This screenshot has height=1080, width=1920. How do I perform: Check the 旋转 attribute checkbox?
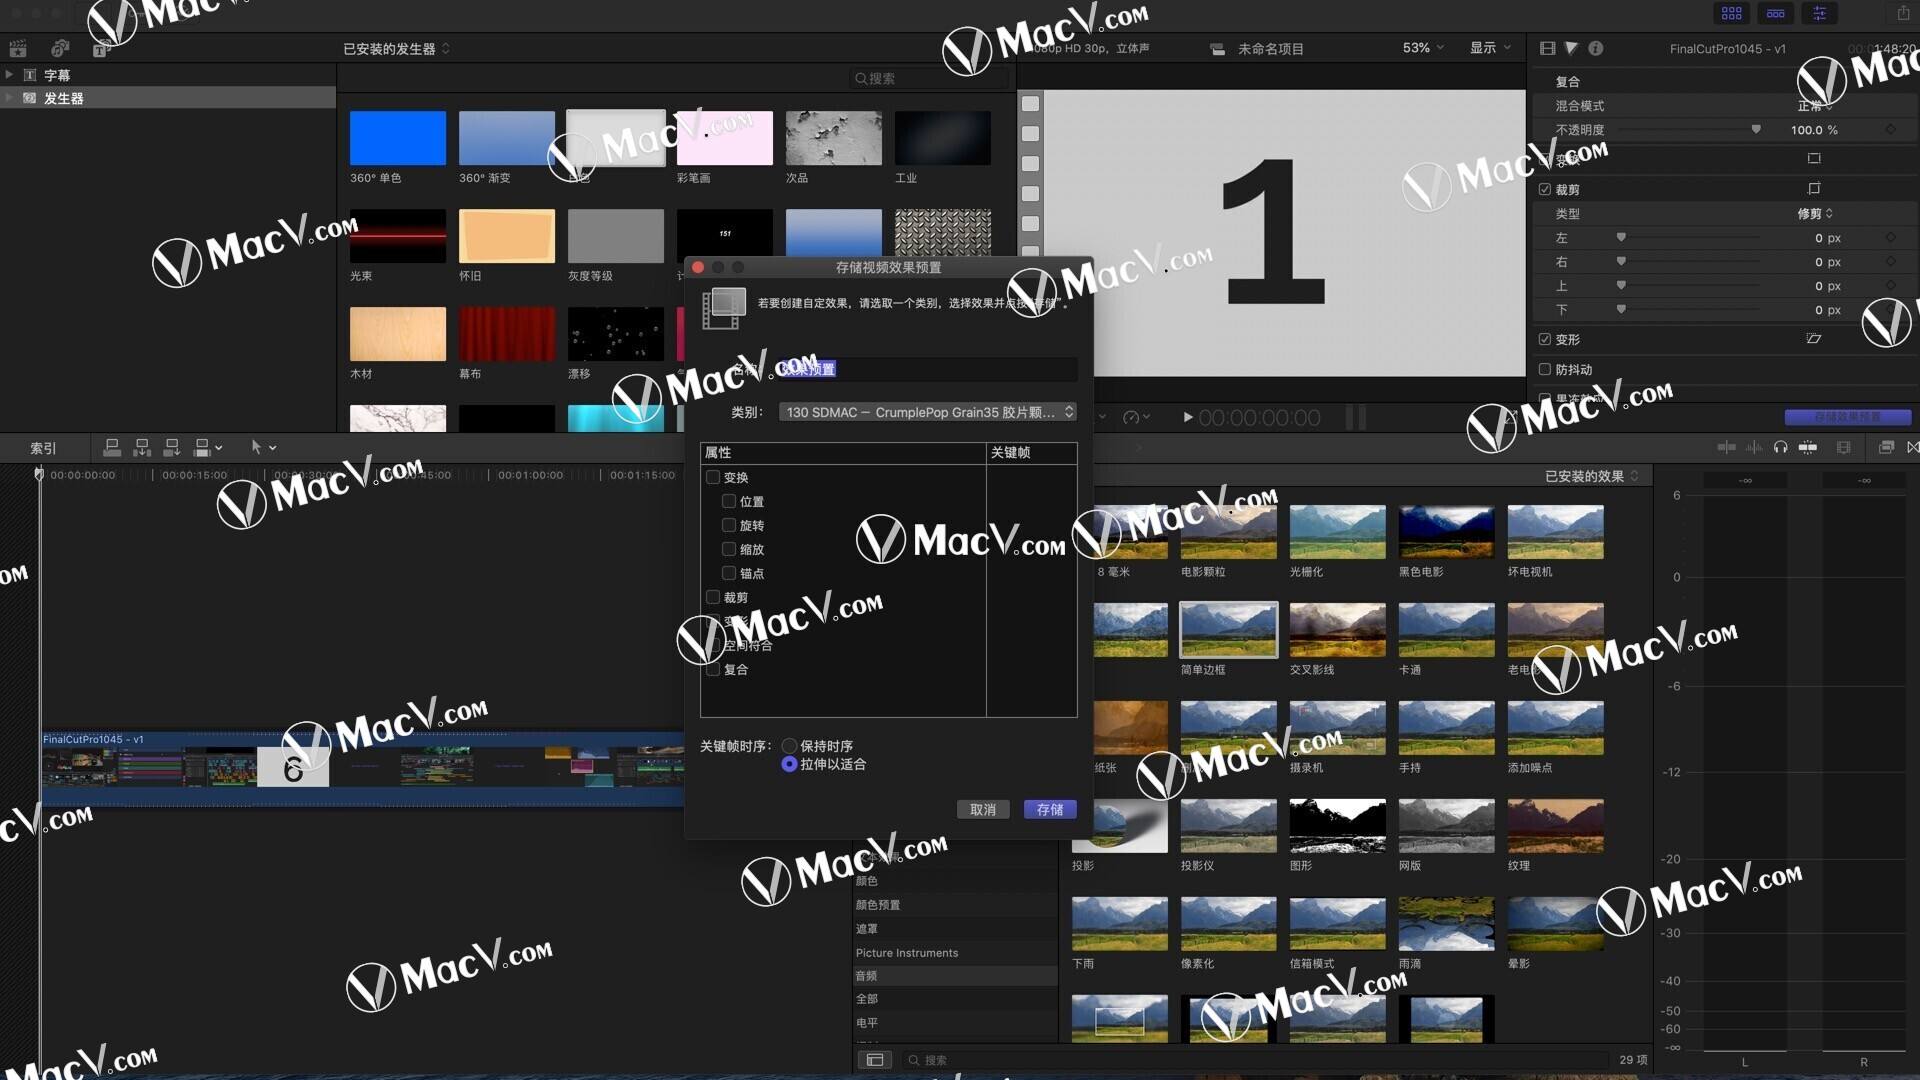coord(729,525)
